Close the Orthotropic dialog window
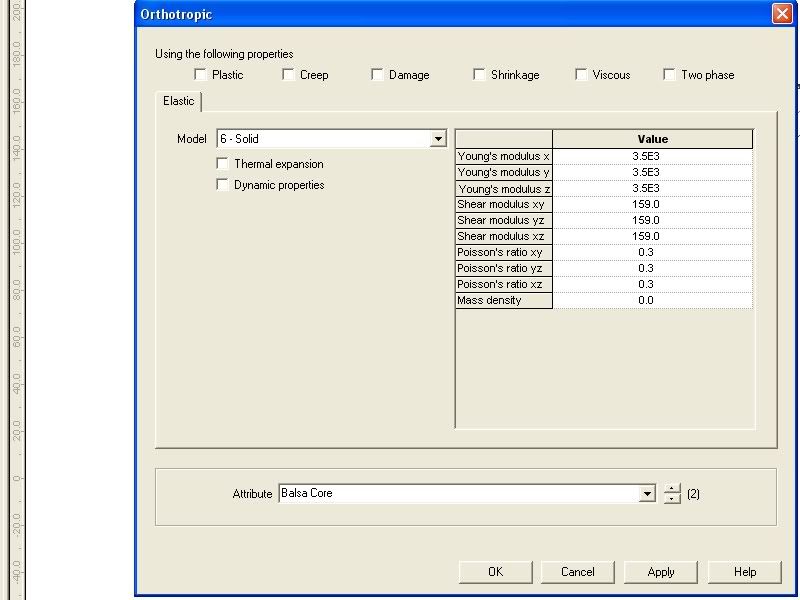The width and height of the screenshot is (800, 600). click(782, 14)
